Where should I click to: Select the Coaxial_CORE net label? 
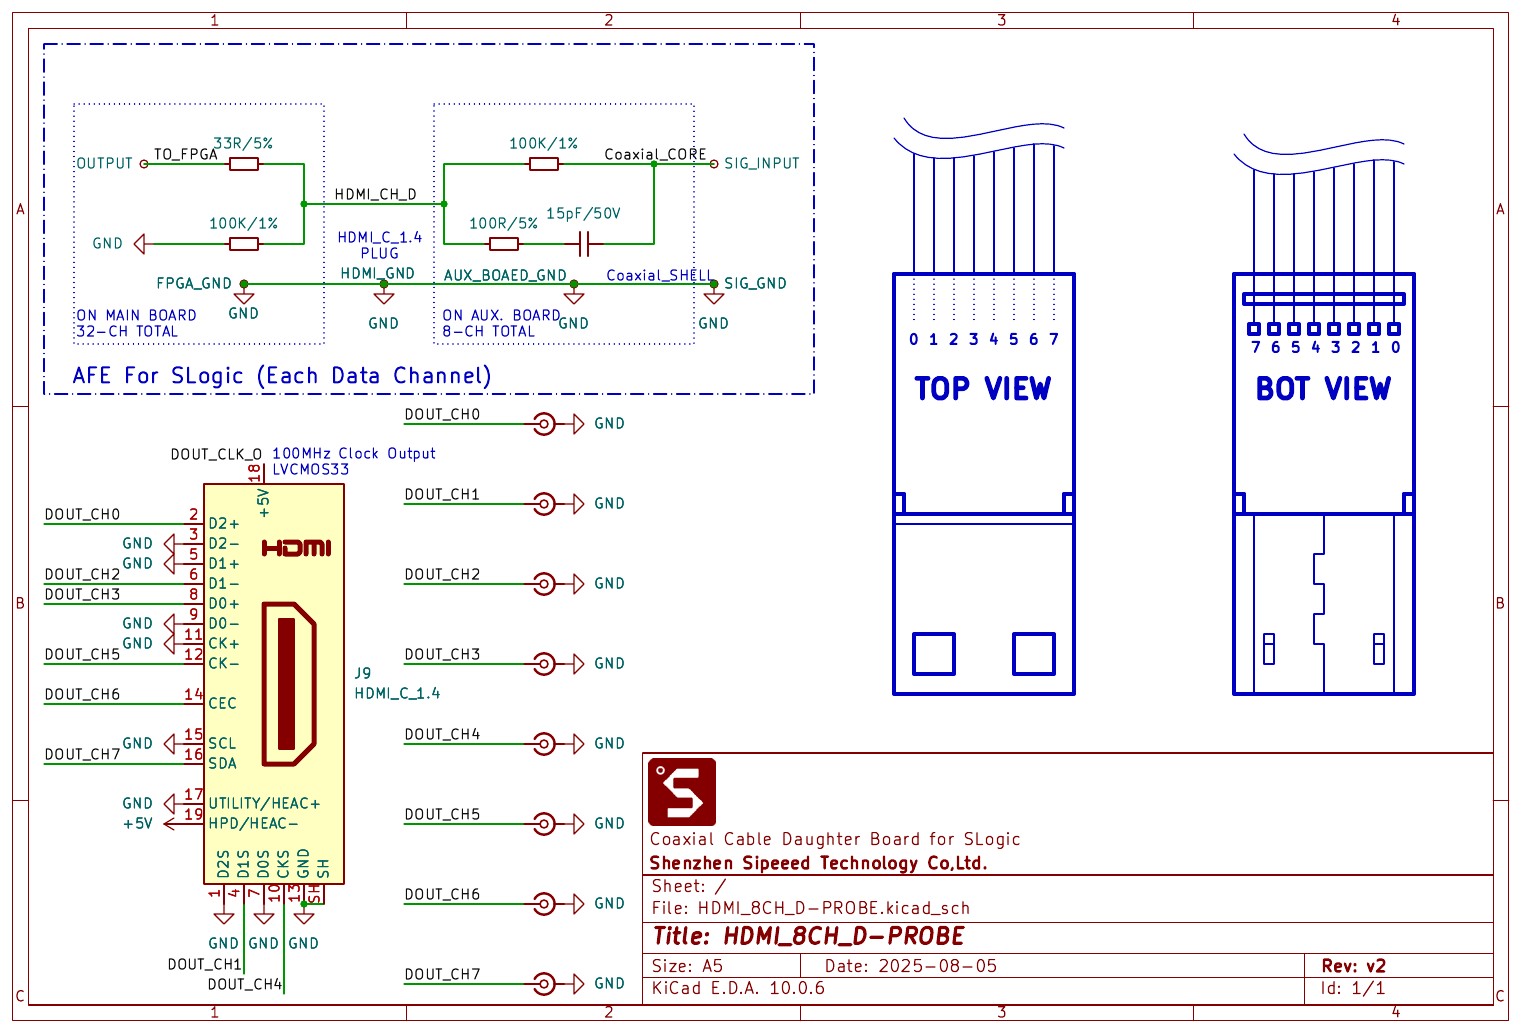click(x=655, y=154)
